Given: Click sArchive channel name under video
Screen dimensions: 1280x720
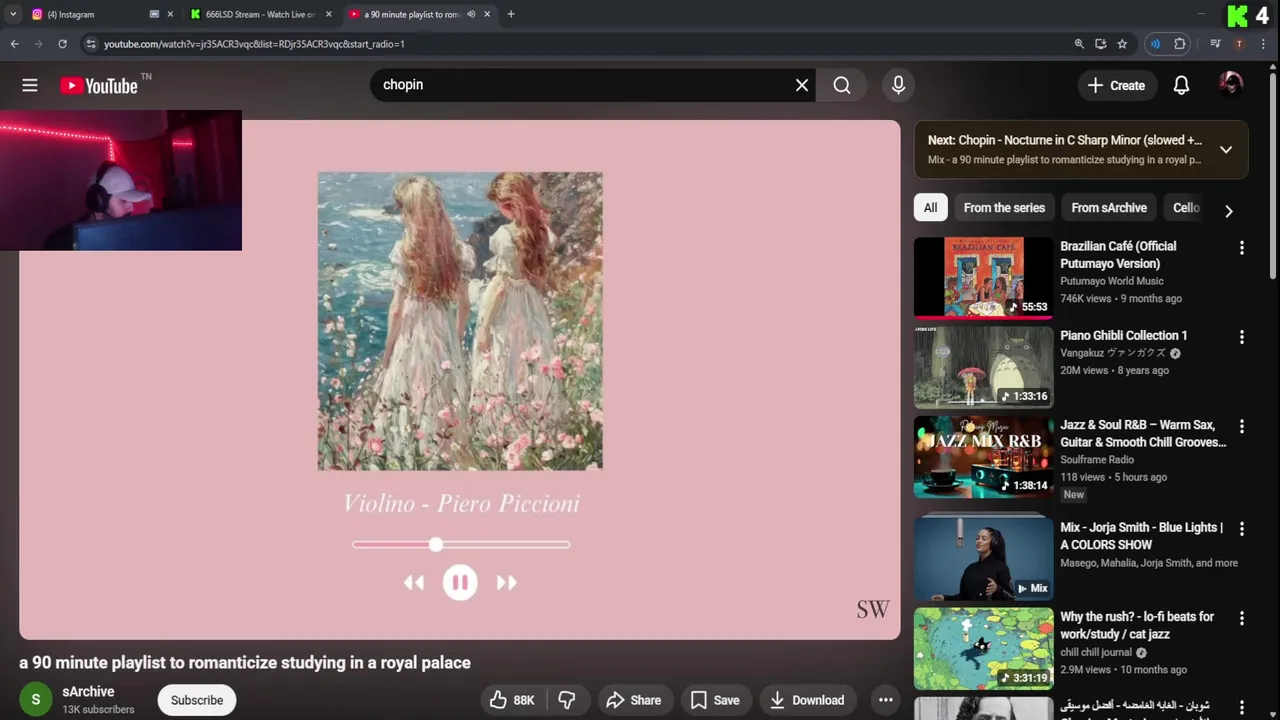Looking at the screenshot, I should (x=88, y=692).
